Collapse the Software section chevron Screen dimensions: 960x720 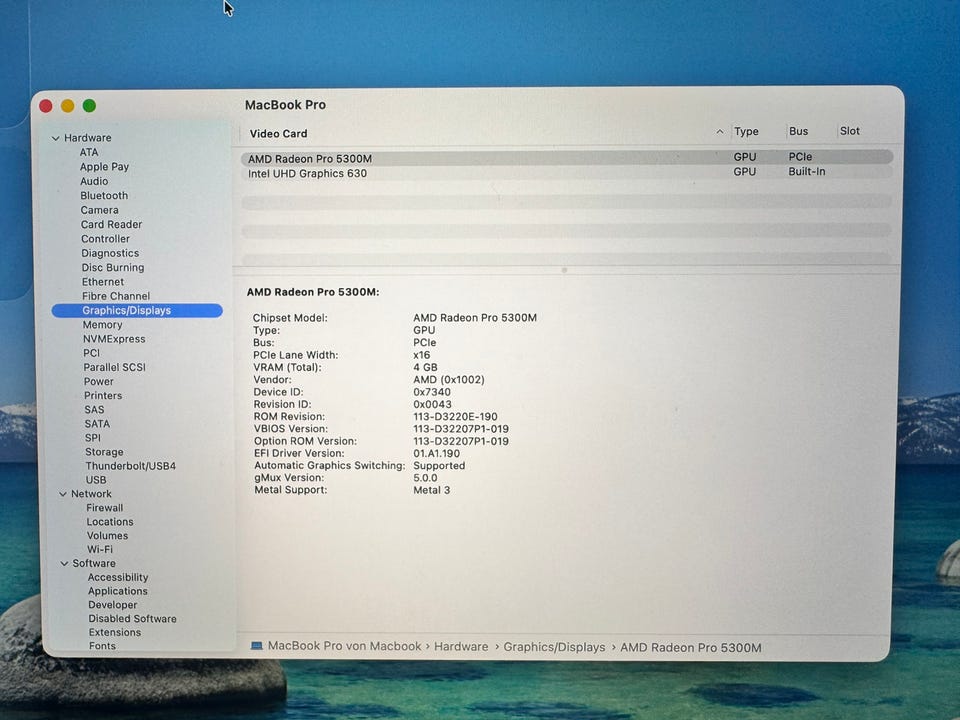[x=64, y=563]
